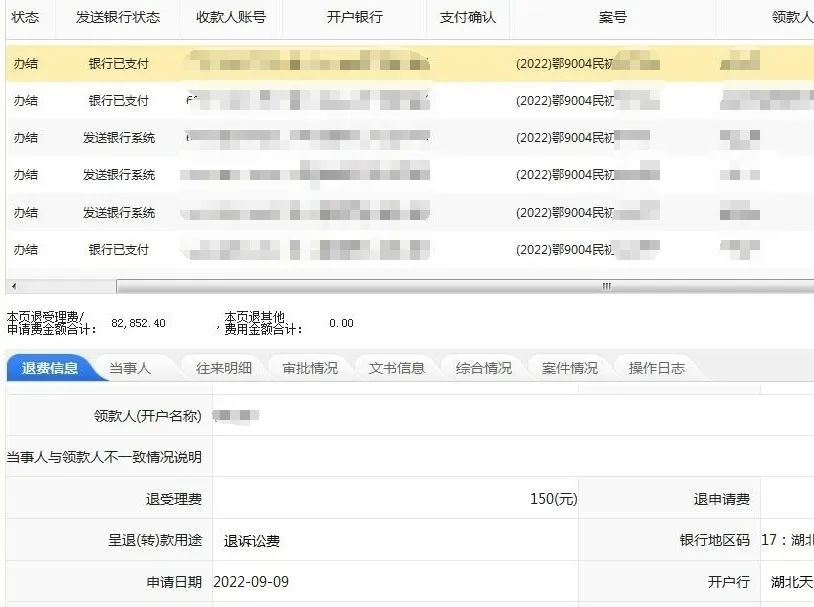The width and height of the screenshot is (814, 607).
Task: Sort the table by 案号 column
Action: click(612, 18)
